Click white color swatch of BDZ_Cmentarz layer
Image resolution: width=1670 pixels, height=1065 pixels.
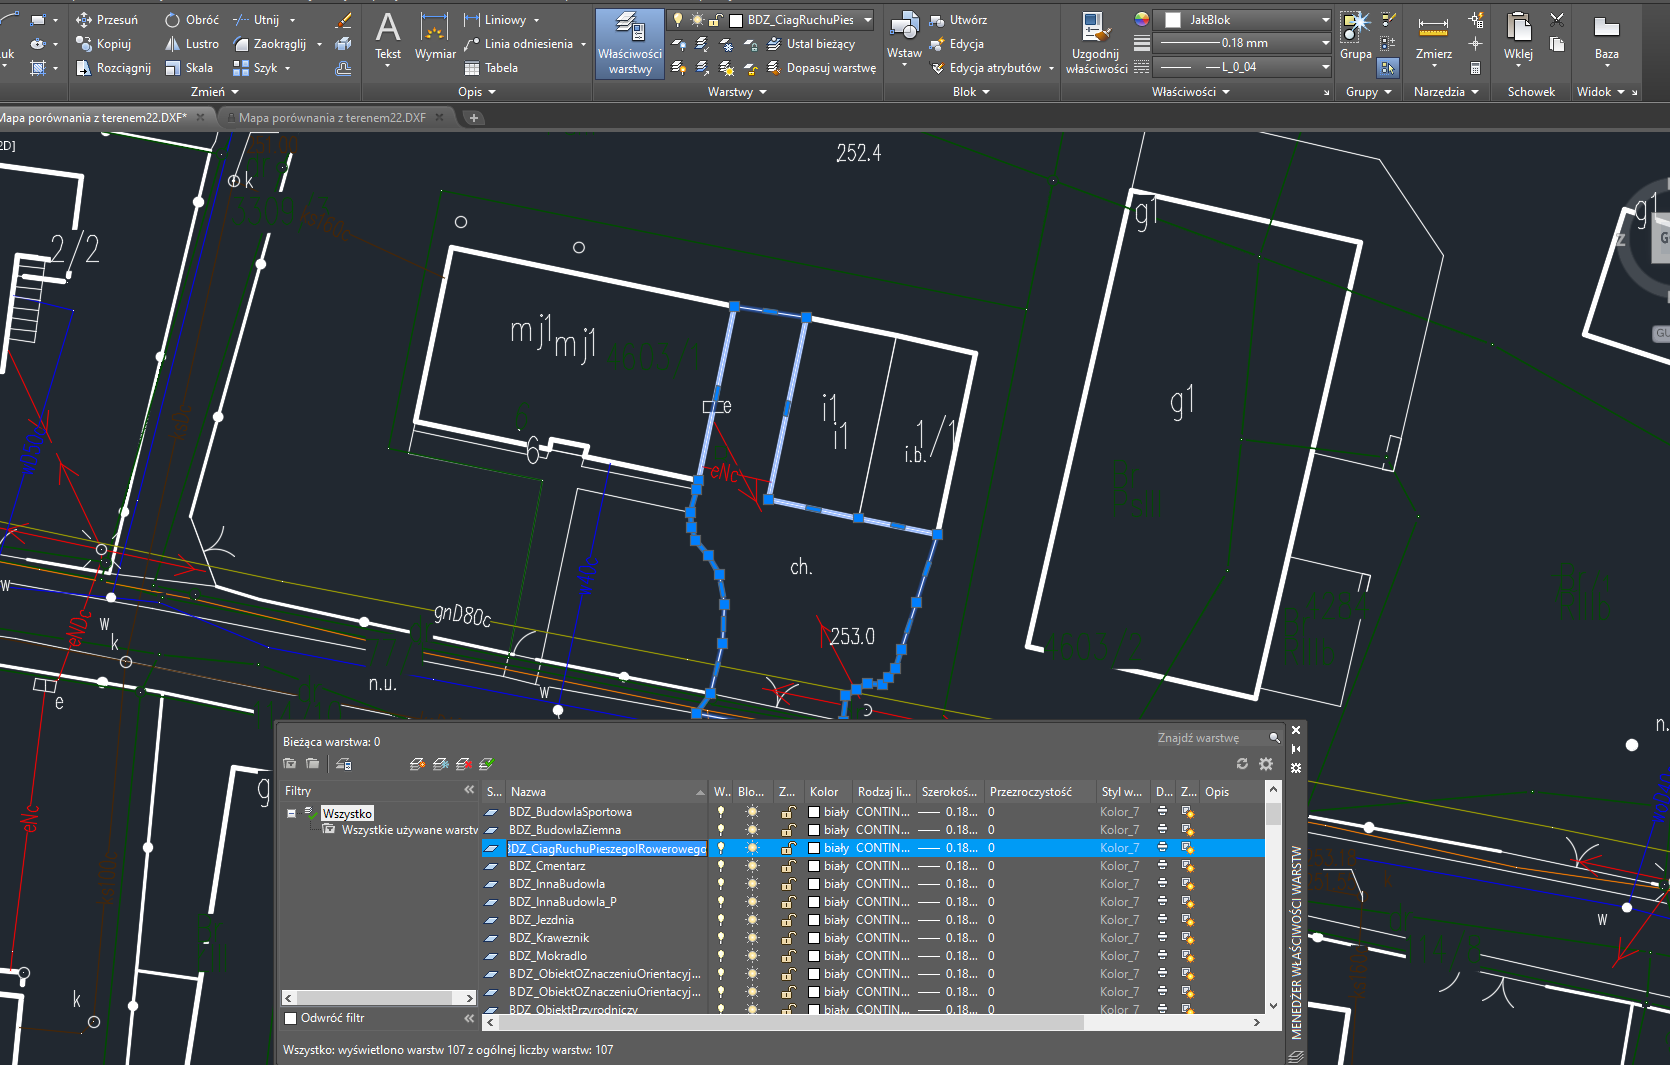814,866
